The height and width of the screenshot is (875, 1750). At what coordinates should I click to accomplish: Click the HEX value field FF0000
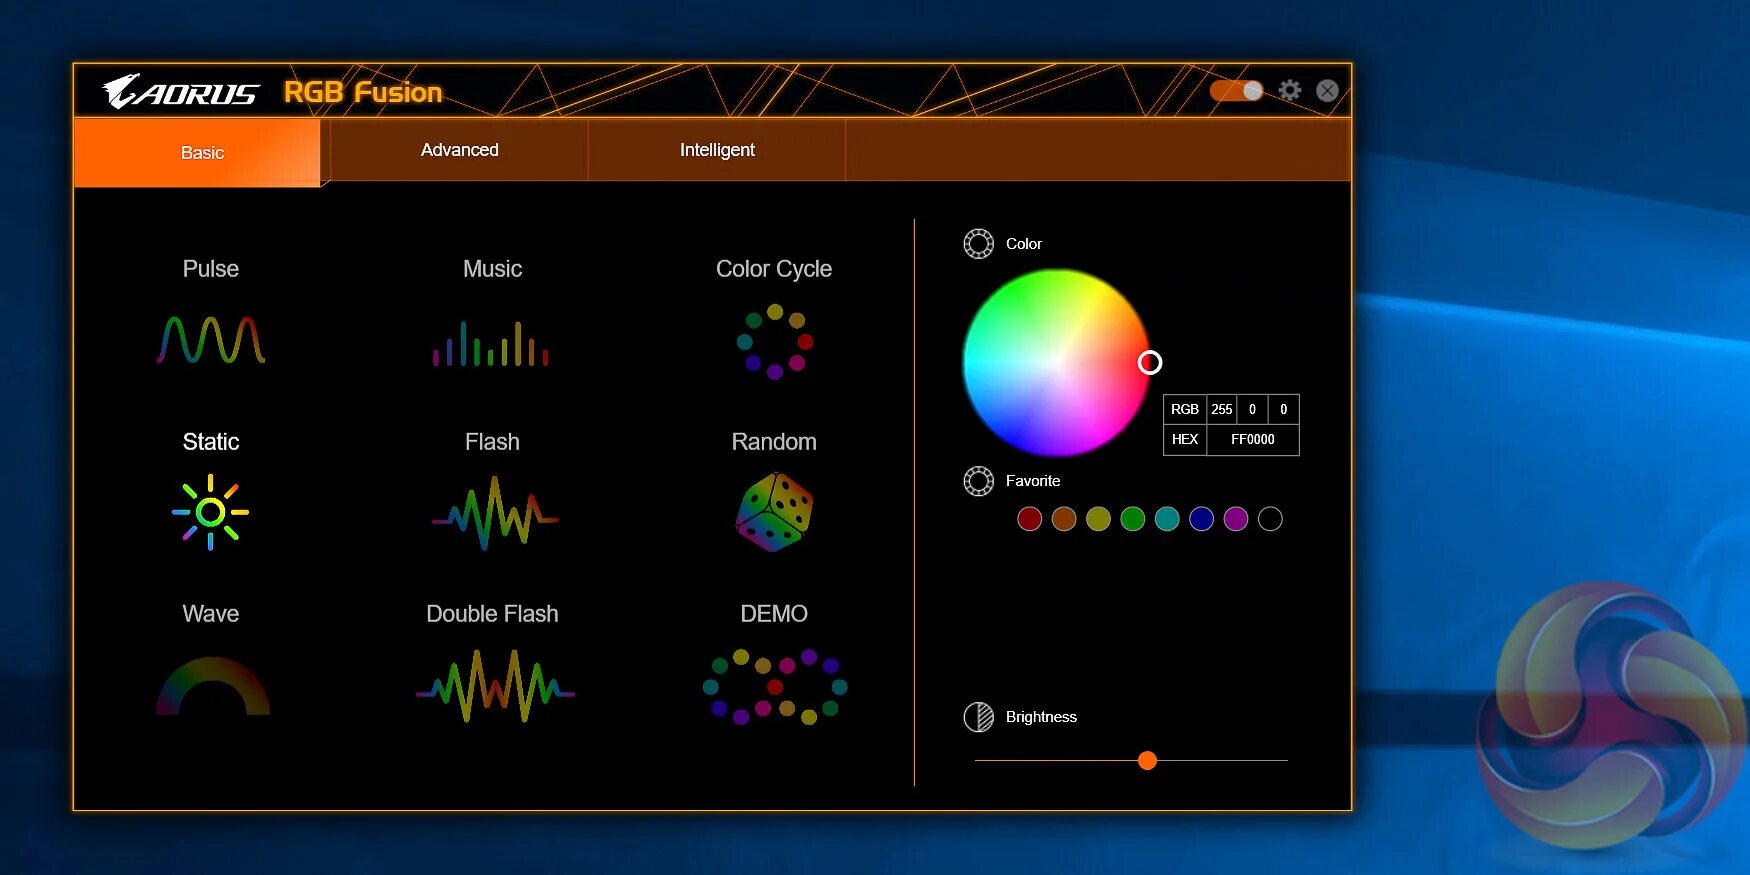point(1253,440)
